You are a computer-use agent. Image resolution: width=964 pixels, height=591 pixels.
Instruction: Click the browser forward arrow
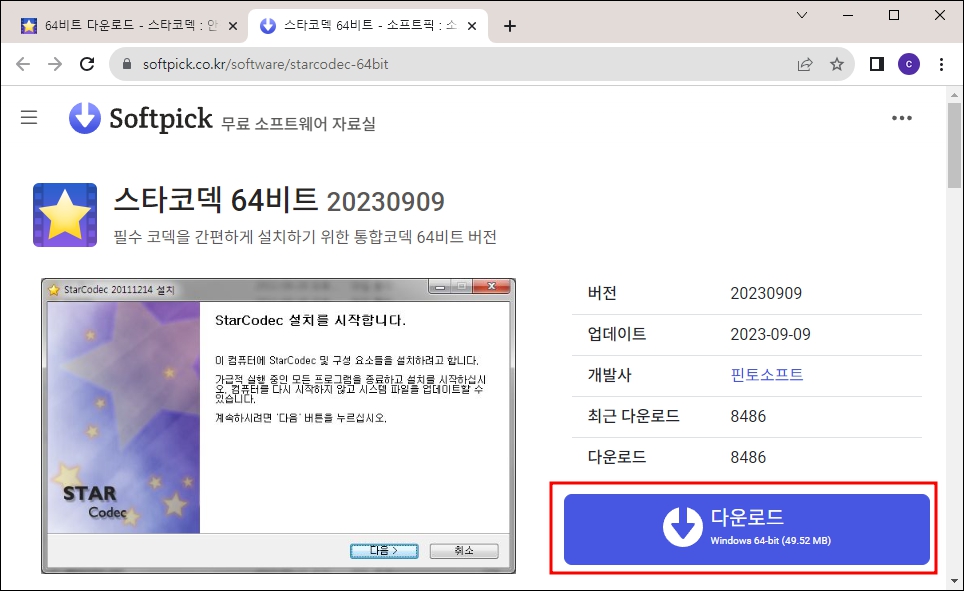point(55,64)
